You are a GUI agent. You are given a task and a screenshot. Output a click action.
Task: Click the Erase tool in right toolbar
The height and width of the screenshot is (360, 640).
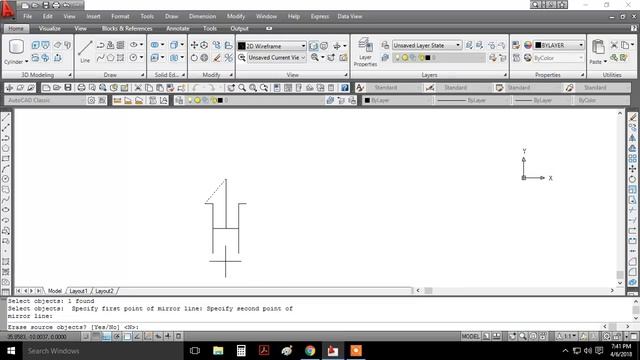[633, 118]
